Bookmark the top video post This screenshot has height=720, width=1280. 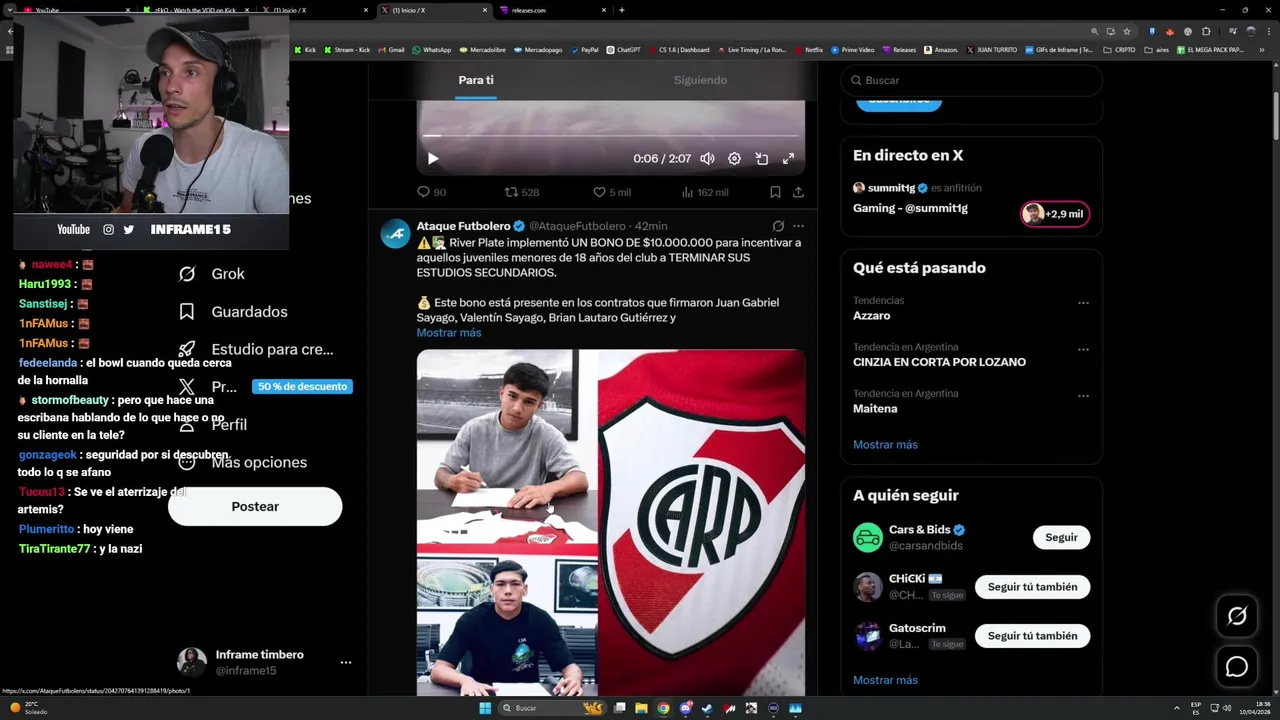coord(775,192)
